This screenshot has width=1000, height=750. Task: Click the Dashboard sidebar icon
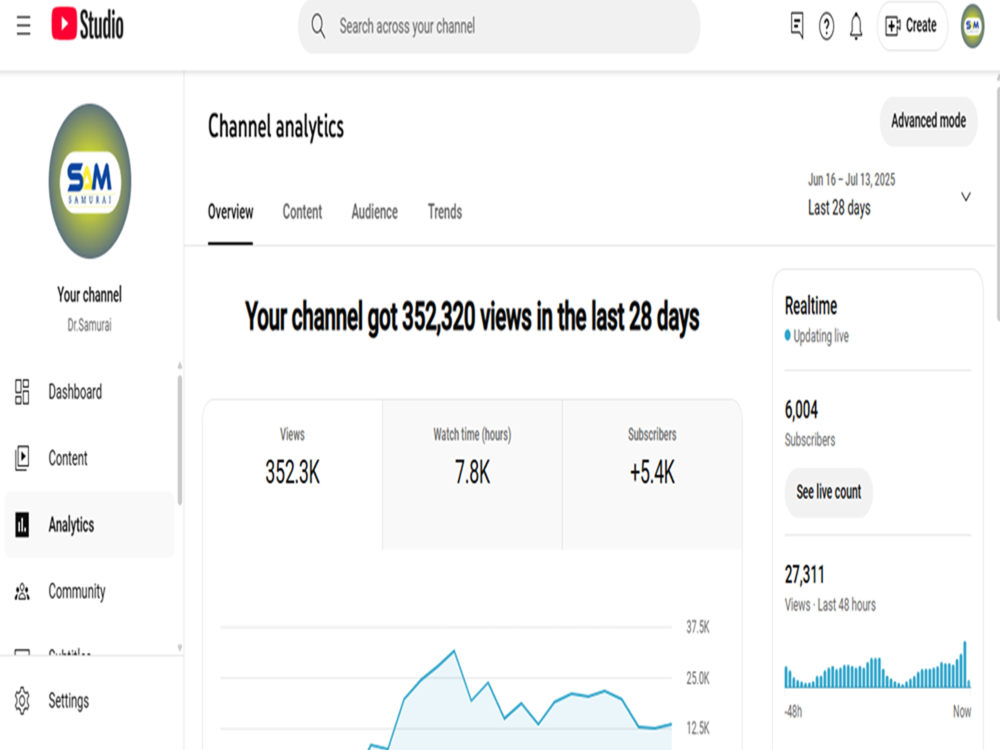22,392
